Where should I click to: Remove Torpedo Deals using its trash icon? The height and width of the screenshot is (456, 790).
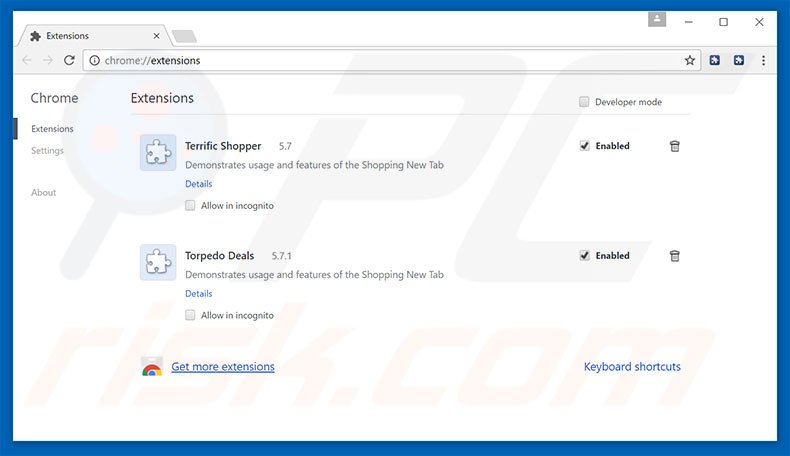pos(675,256)
